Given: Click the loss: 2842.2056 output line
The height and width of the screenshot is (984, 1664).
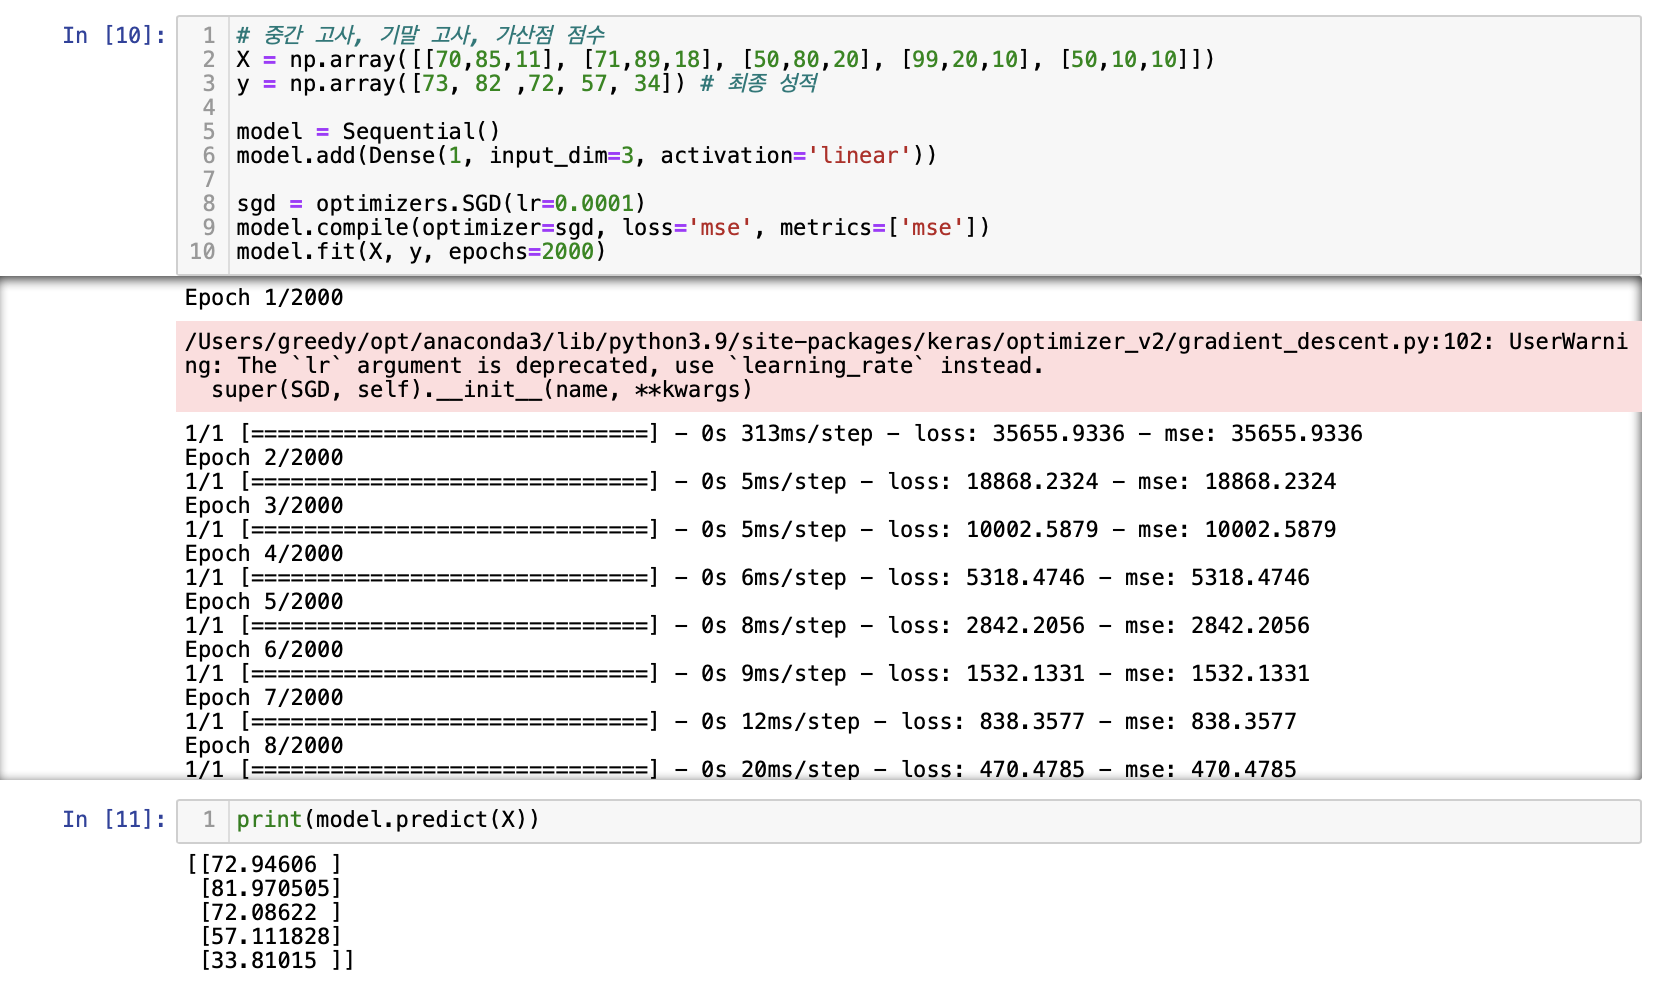Looking at the screenshot, I should coord(748,626).
